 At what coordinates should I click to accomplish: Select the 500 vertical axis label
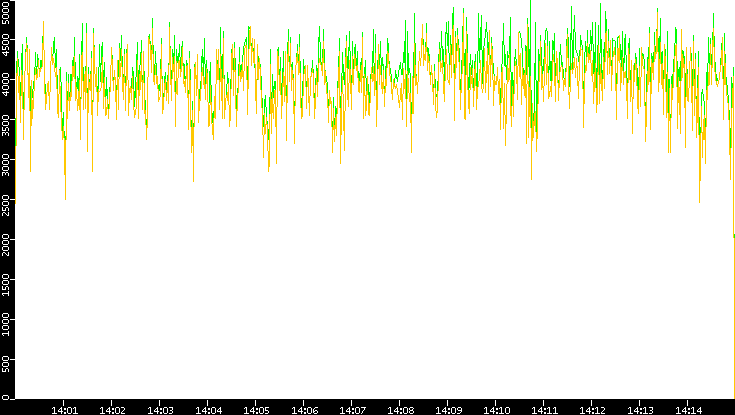click(x=5, y=363)
